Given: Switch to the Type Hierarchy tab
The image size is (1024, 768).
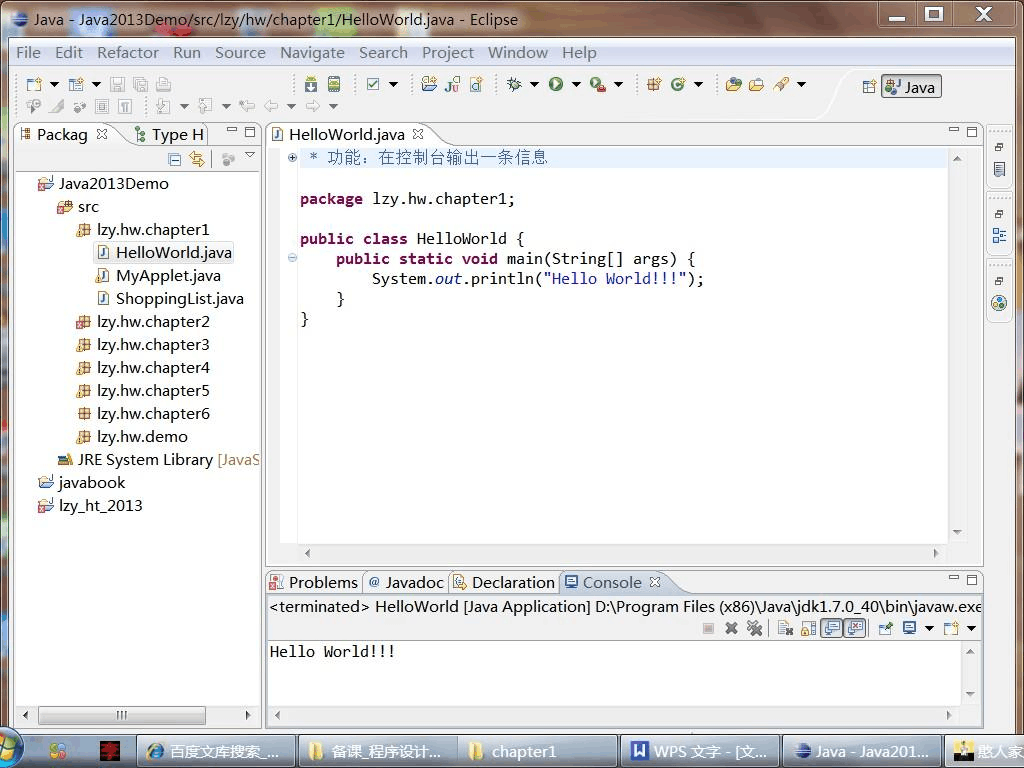Looking at the screenshot, I should point(169,135).
